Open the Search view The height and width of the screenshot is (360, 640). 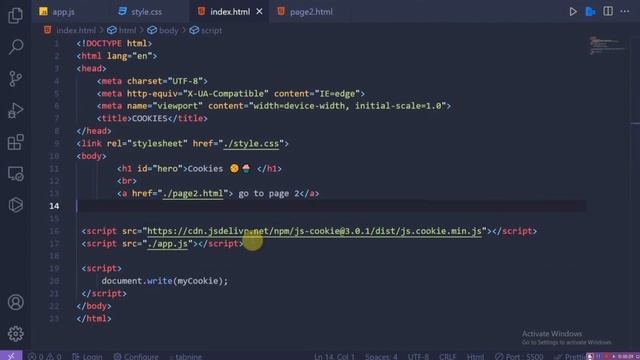[16, 47]
